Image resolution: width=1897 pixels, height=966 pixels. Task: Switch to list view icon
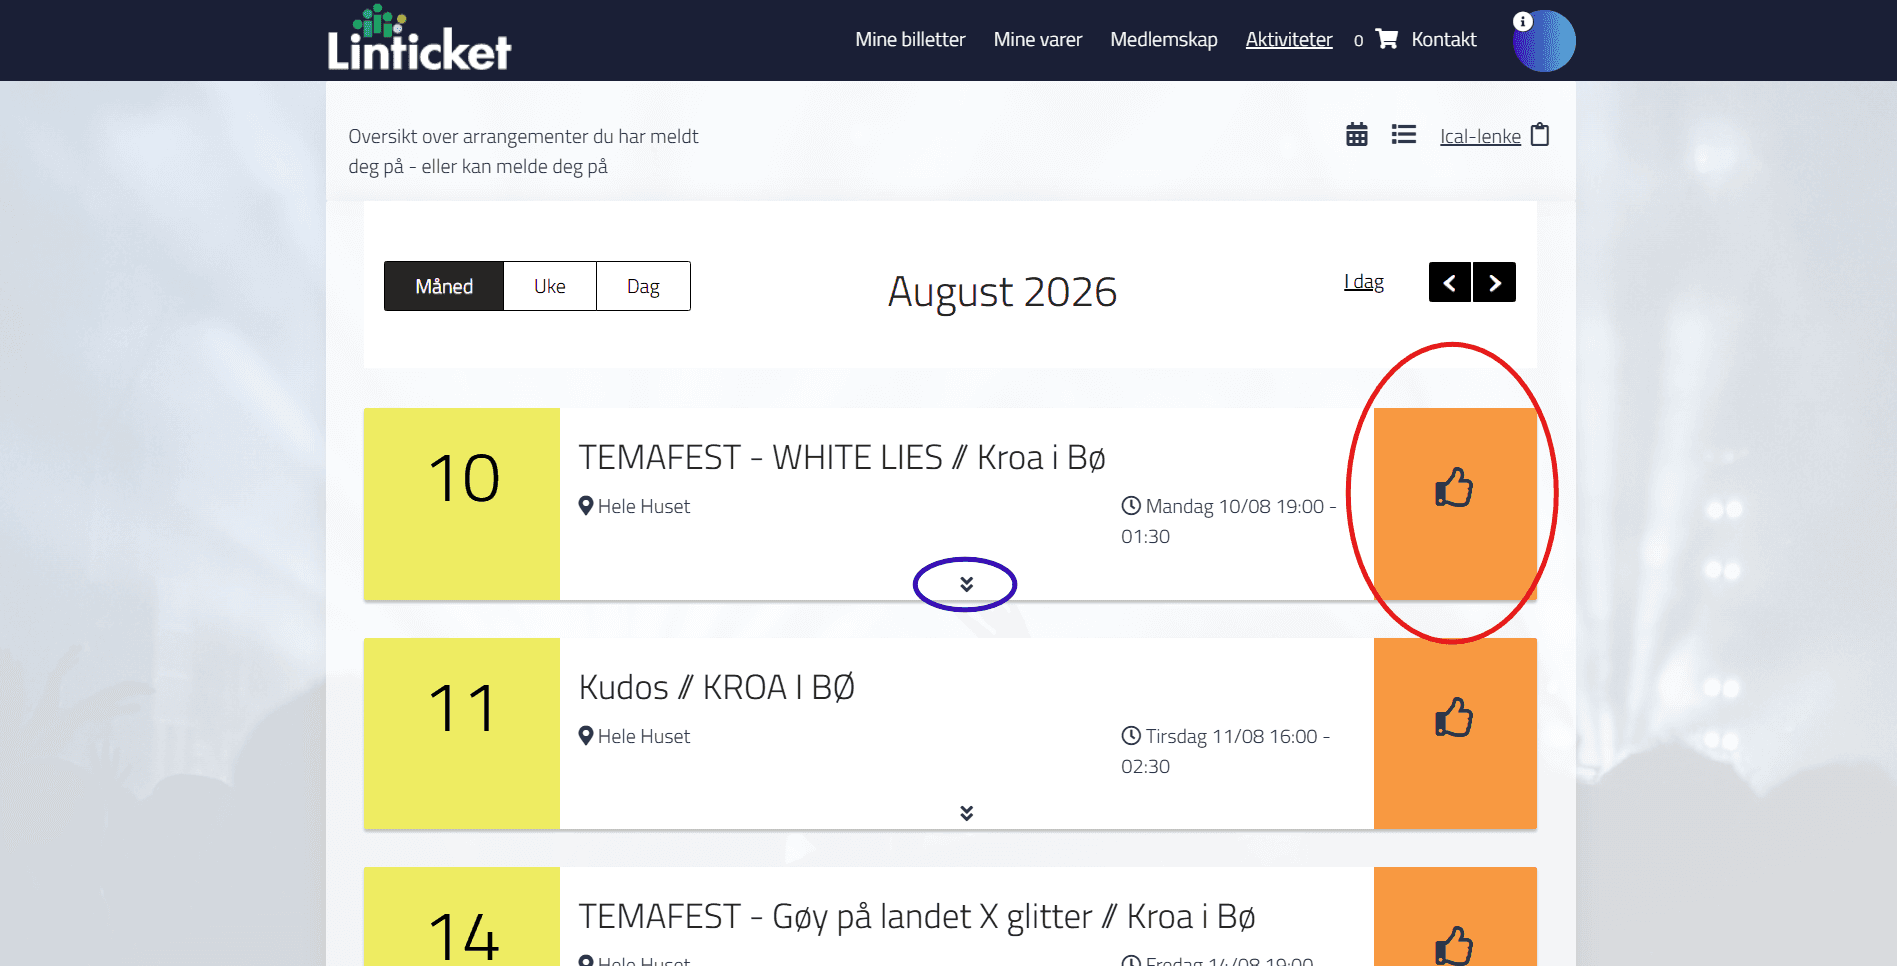(x=1403, y=134)
